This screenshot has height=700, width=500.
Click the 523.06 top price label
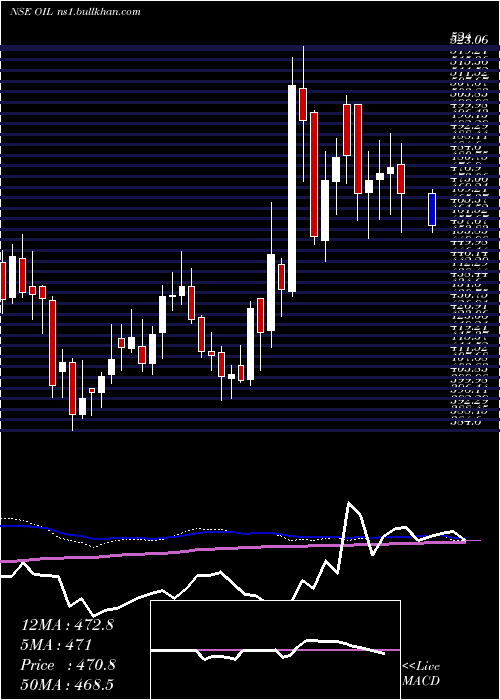468,39
